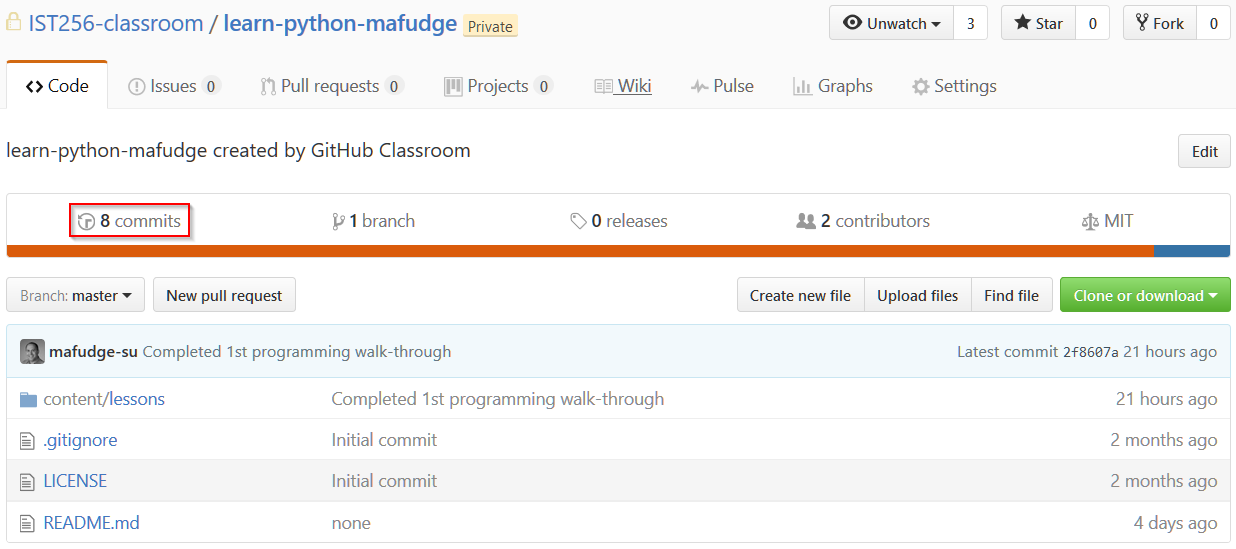Toggle Unwatch for this repository
This screenshot has width=1236, height=549.
click(x=892, y=23)
